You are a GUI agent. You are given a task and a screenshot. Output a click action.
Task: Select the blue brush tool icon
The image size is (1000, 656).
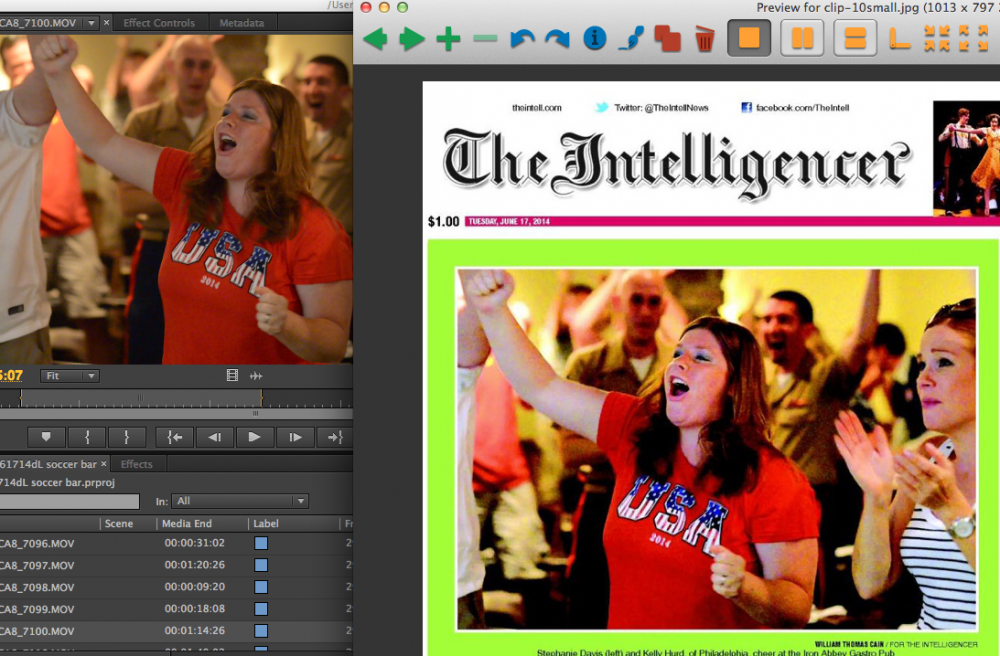630,39
